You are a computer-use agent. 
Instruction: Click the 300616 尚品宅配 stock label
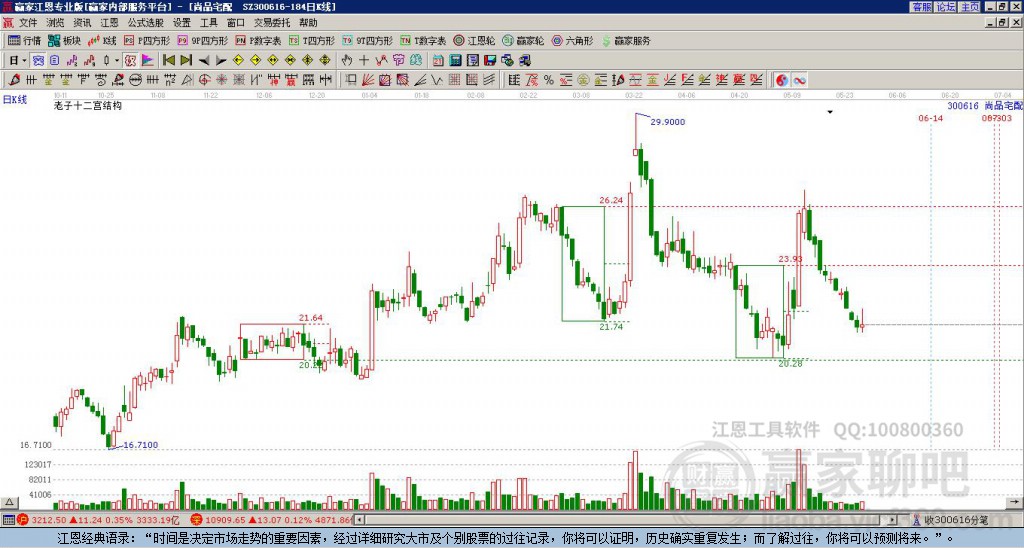tap(985, 106)
